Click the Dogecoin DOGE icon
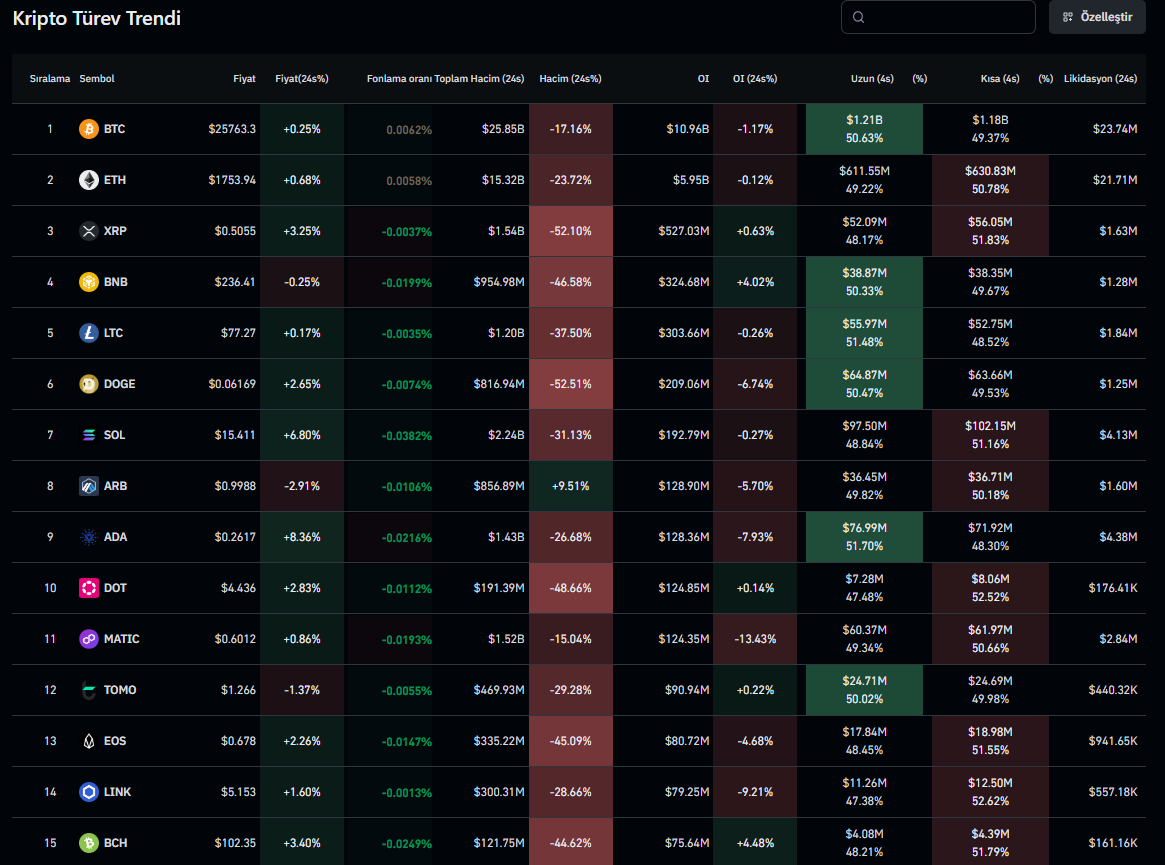This screenshot has width=1165, height=865. [x=89, y=384]
